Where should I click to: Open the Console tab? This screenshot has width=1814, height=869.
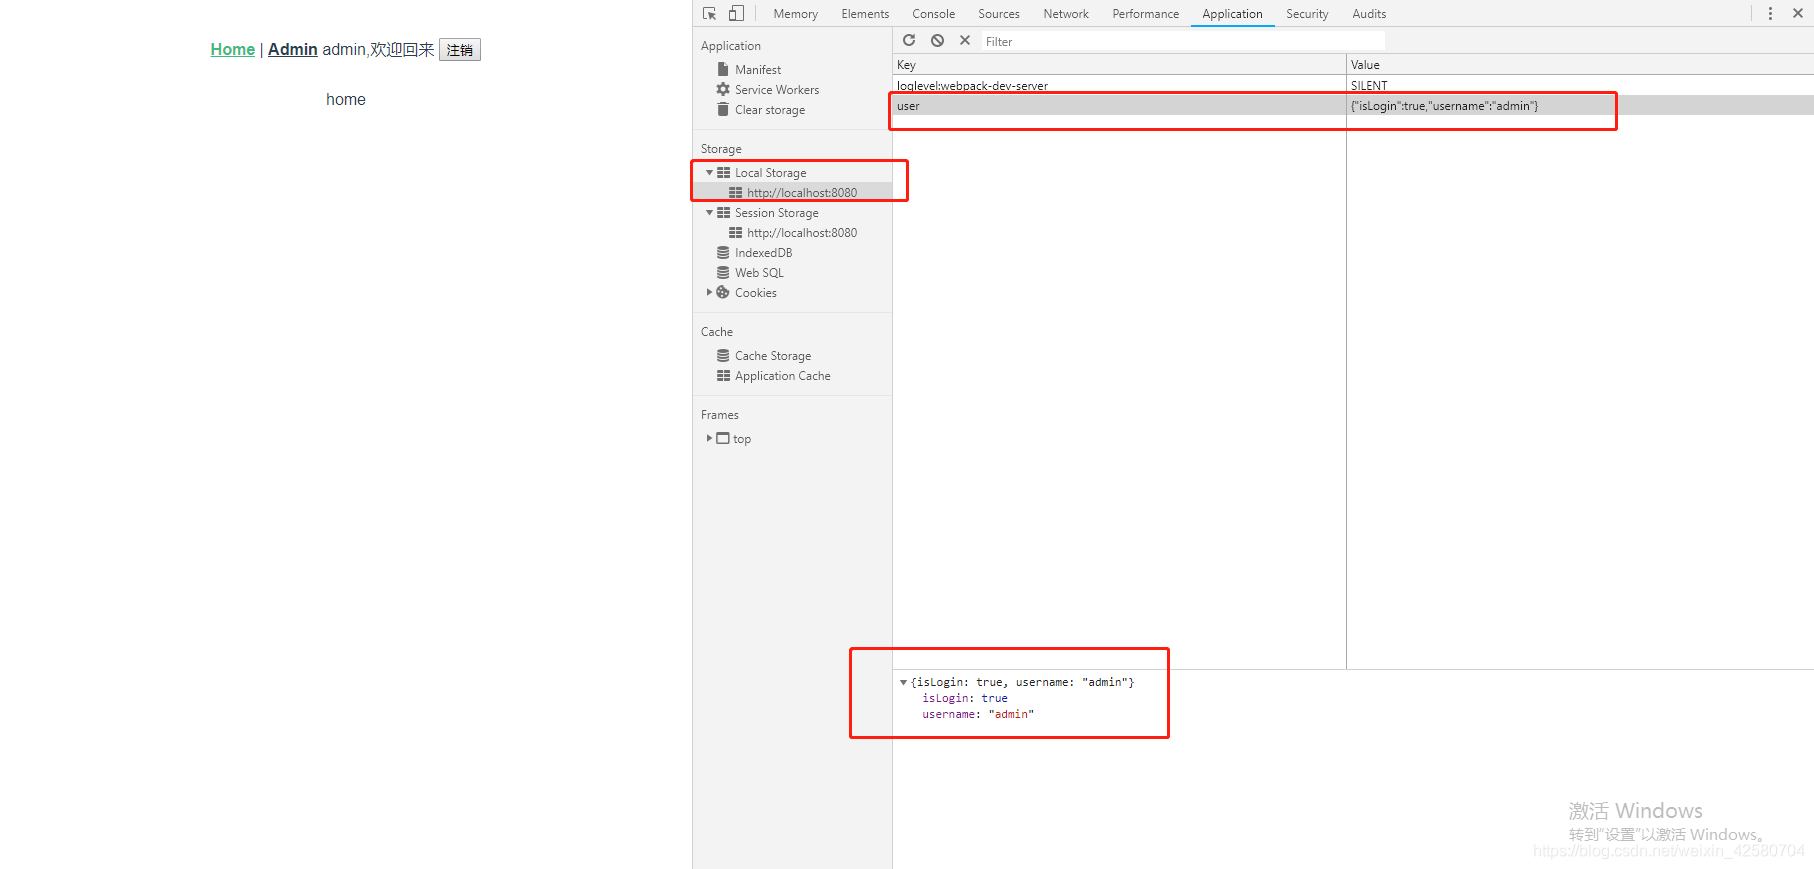click(933, 14)
